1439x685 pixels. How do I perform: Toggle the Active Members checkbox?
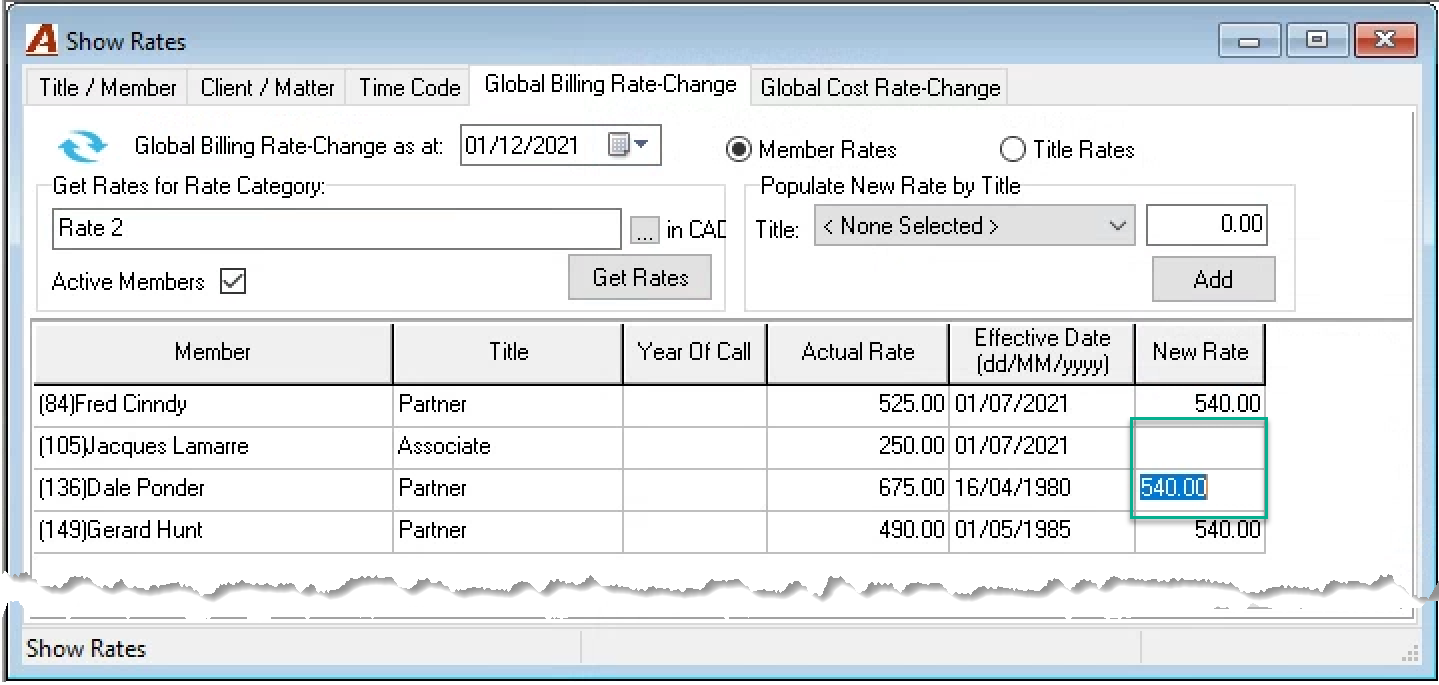tap(233, 281)
